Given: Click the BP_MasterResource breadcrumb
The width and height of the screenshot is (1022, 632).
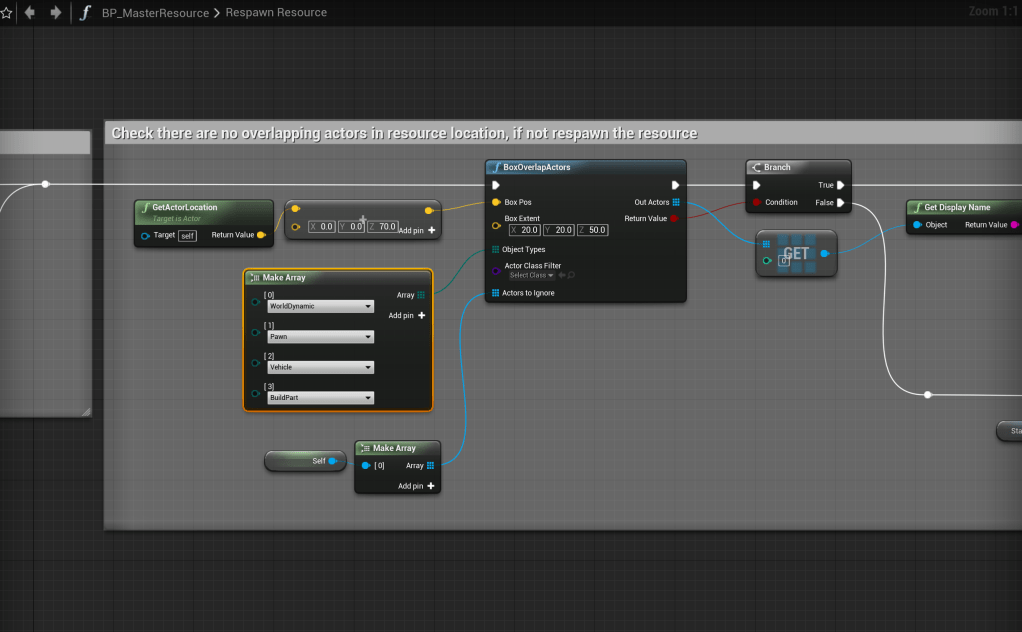Looking at the screenshot, I should 155,13.
